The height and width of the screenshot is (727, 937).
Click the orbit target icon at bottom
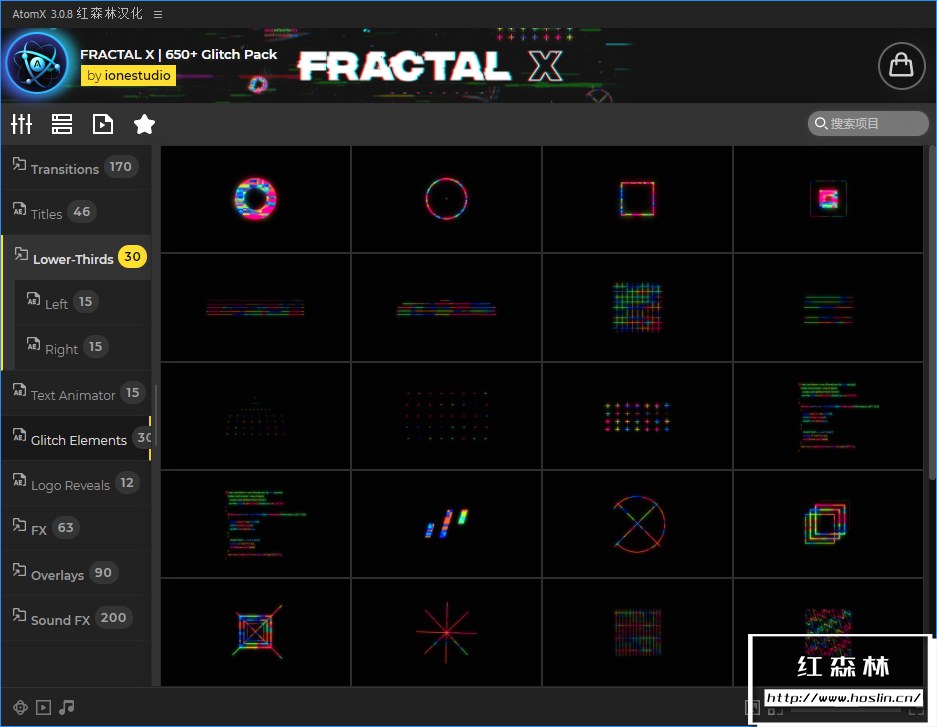[x=20, y=708]
